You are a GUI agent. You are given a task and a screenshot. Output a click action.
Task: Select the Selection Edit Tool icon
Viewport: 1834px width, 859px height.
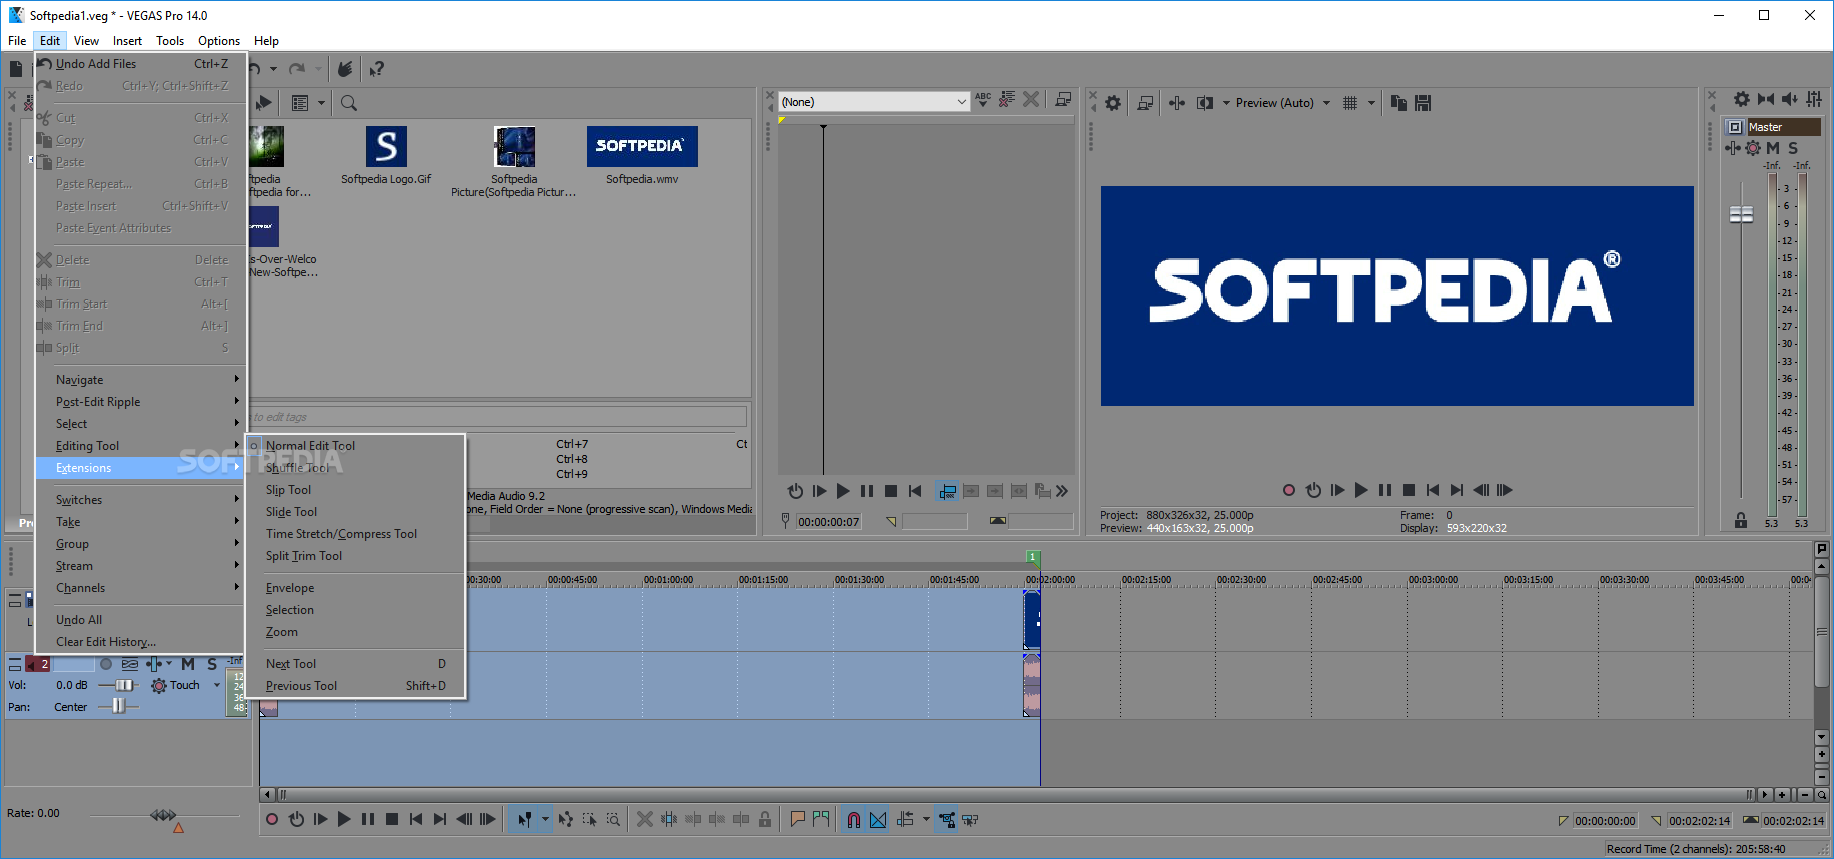pyautogui.click(x=590, y=819)
